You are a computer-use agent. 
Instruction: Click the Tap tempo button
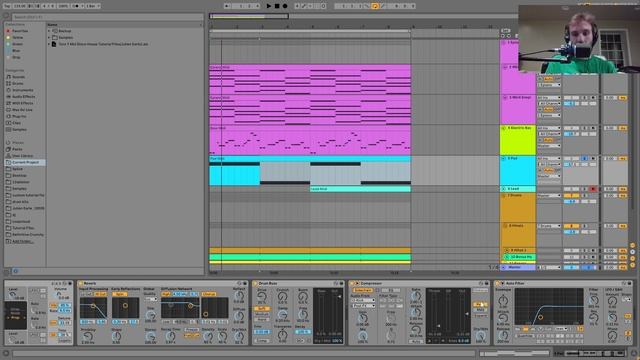click(x=7, y=6)
